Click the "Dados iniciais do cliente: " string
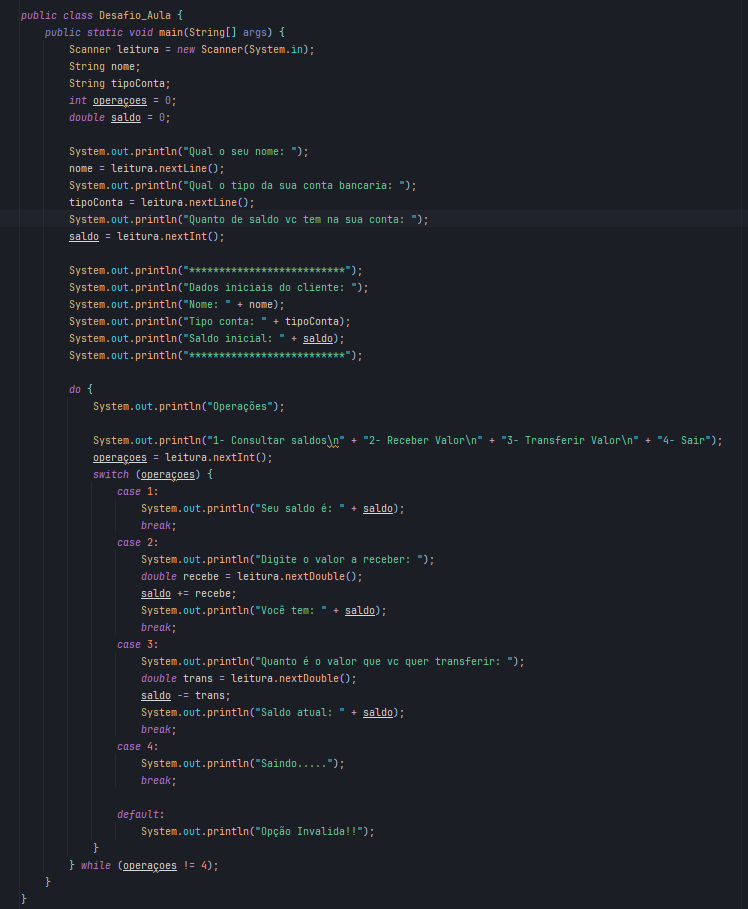 coord(273,288)
